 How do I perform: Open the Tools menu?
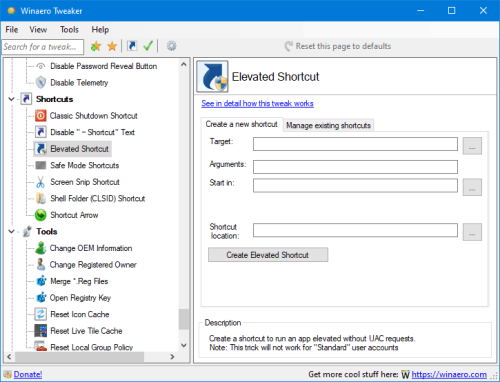tap(69, 30)
